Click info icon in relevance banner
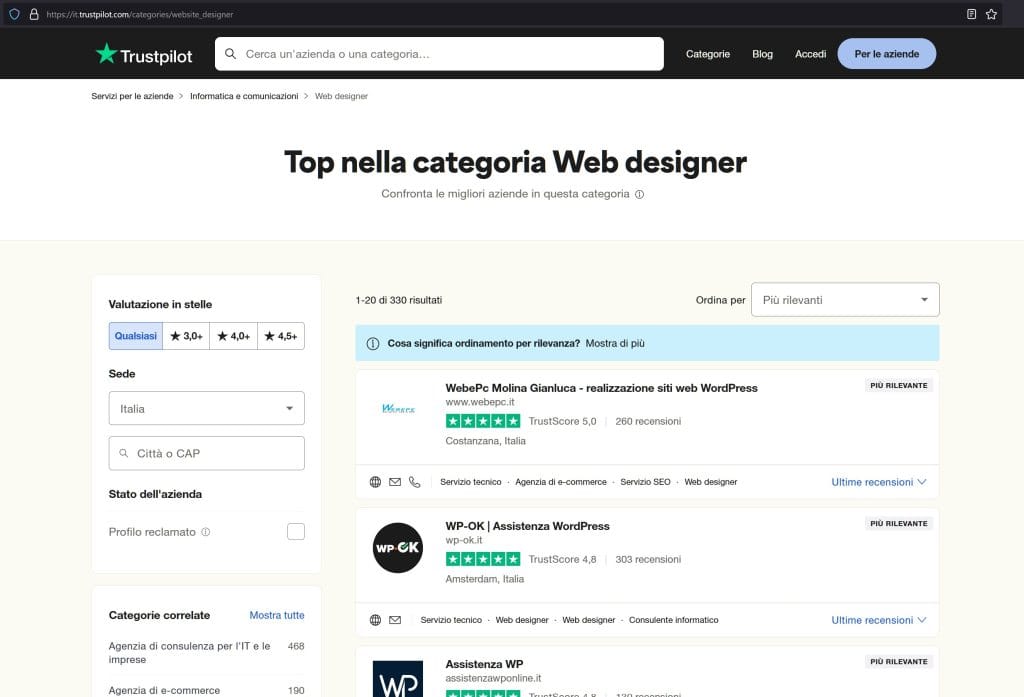The height and width of the screenshot is (697, 1024). (373, 344)
